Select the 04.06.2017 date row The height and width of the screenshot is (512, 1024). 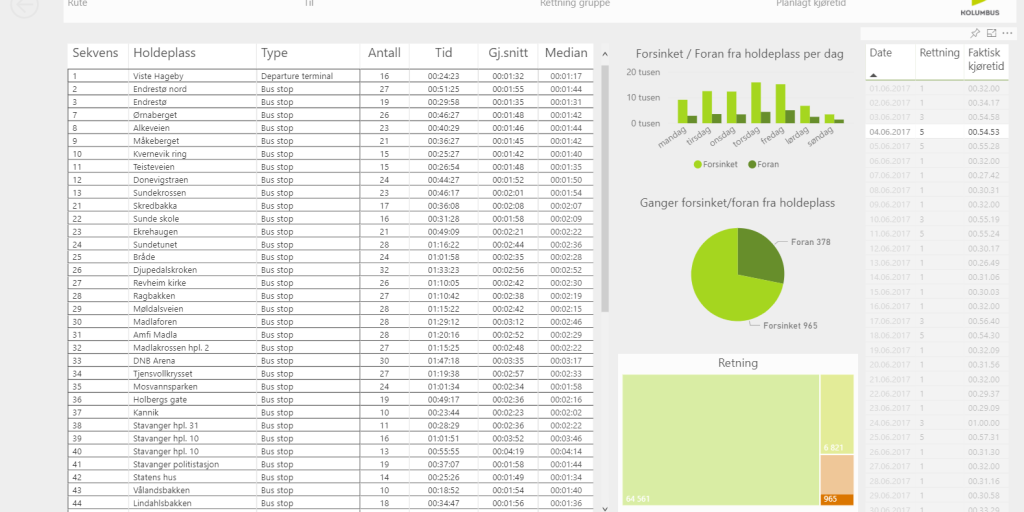pos(935,132)
